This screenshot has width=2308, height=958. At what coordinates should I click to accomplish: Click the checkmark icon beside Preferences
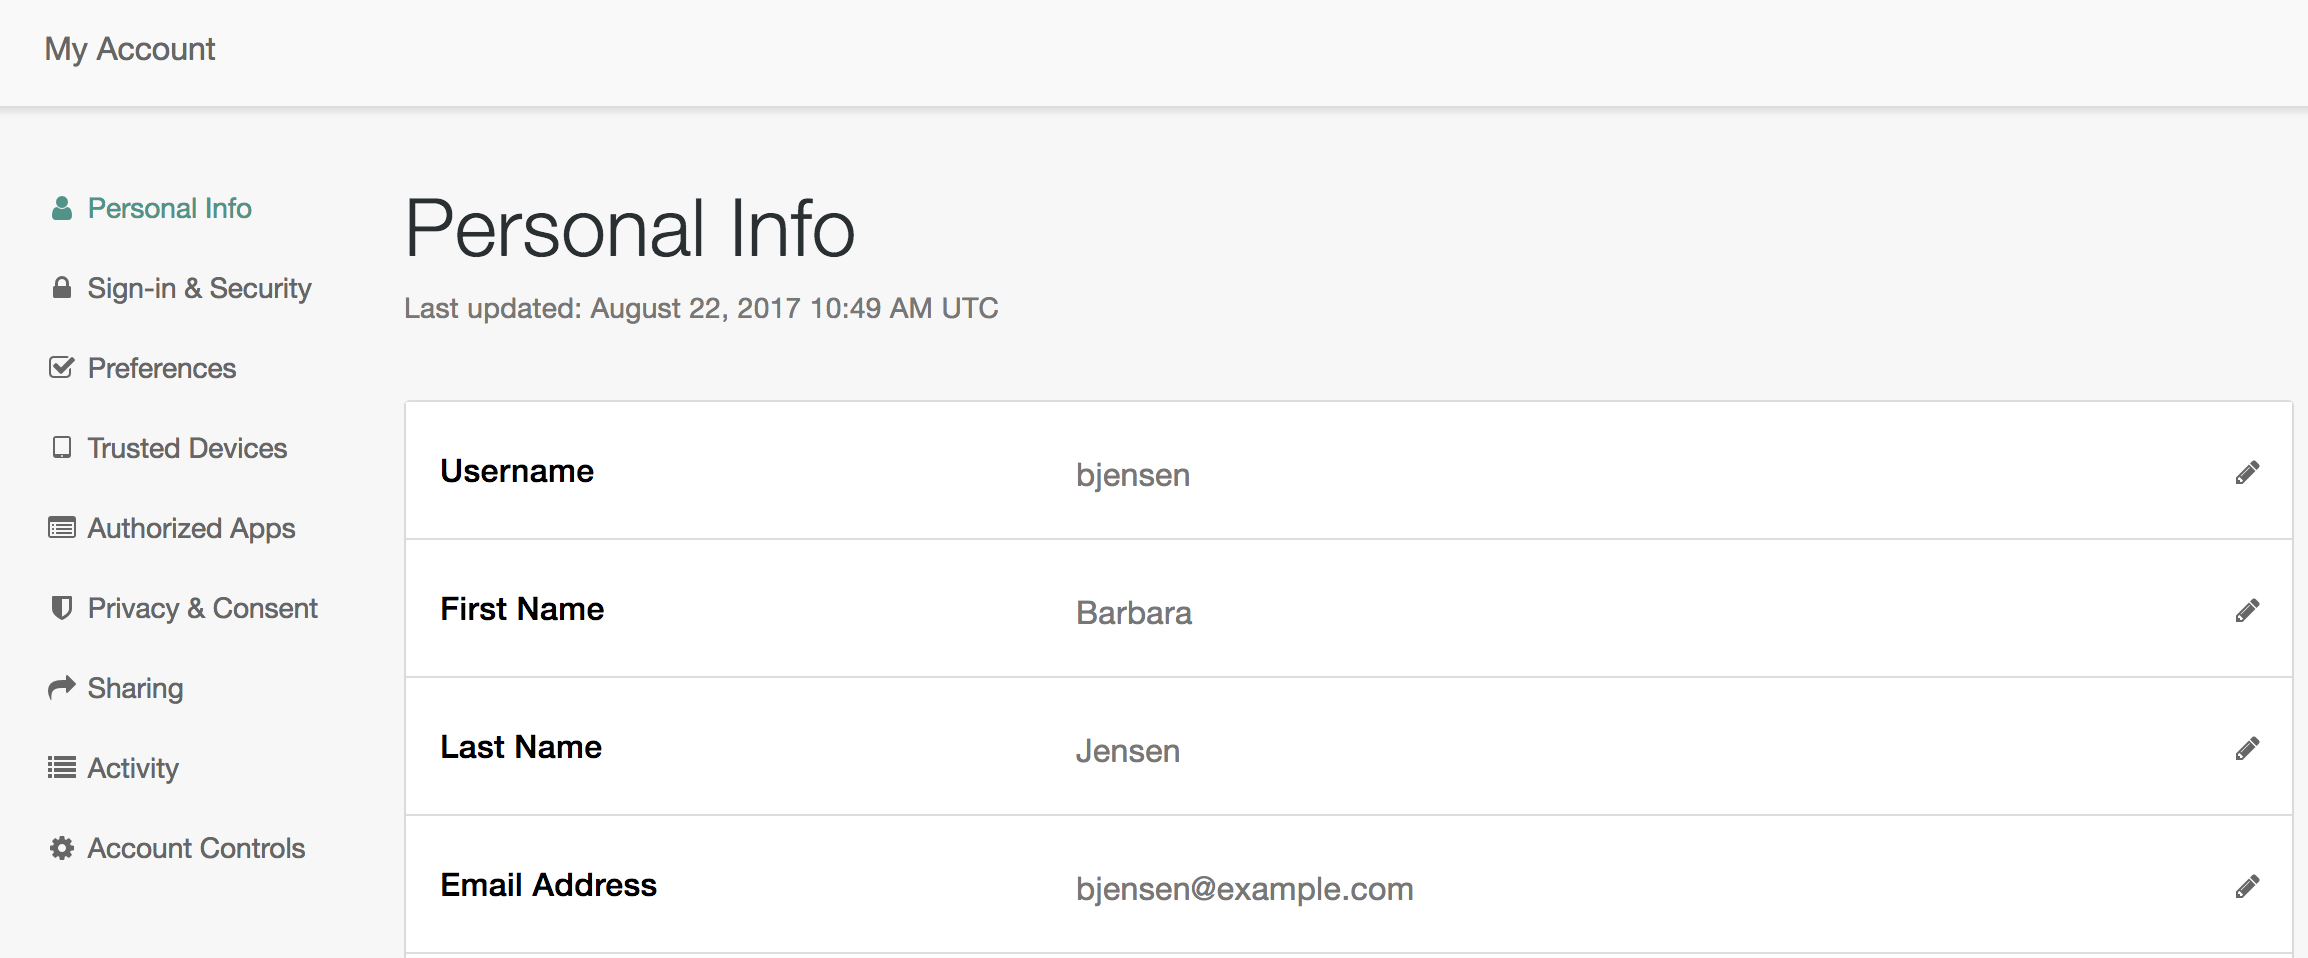pyautogui.click(x=62, y=368)
